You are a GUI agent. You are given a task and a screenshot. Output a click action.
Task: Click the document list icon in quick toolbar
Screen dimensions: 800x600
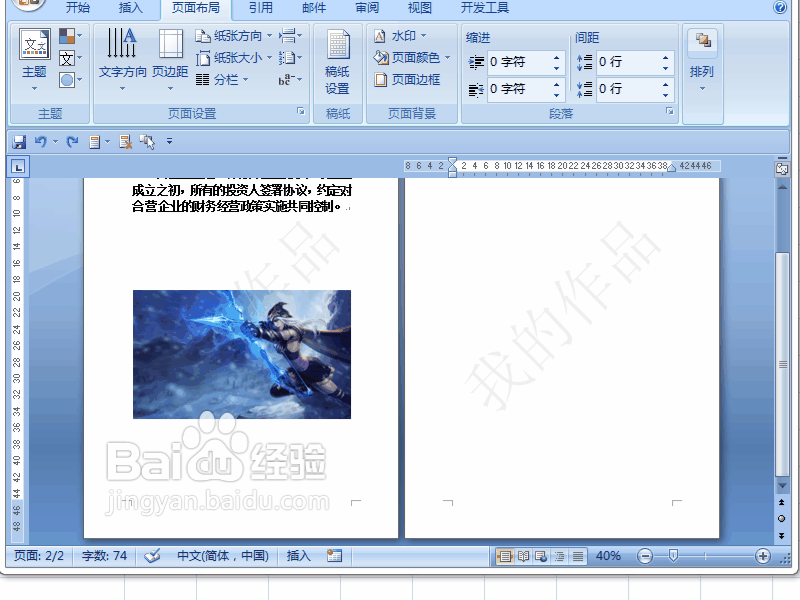coord(95,142)
